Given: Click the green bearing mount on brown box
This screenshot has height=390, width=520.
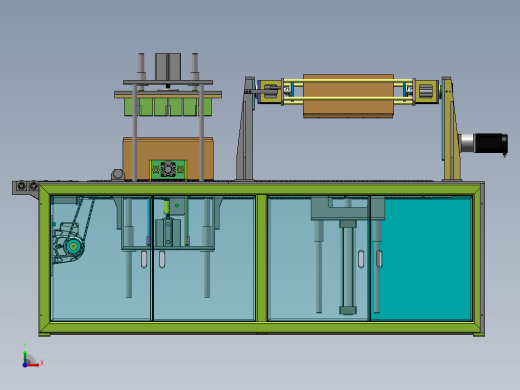Looking at the screenshot, I should [168, 170].
